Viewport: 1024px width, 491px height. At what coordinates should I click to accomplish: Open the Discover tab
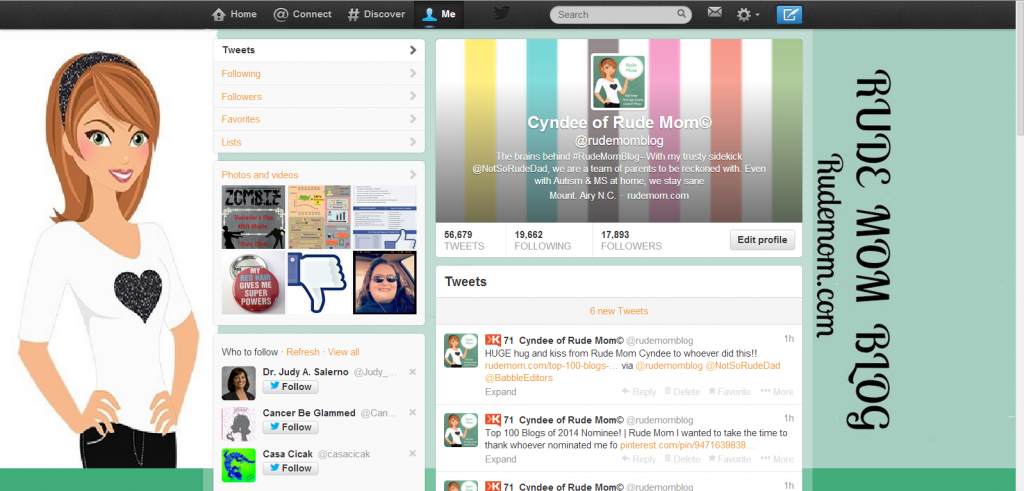pyautogui.click(x=376, y=14)
